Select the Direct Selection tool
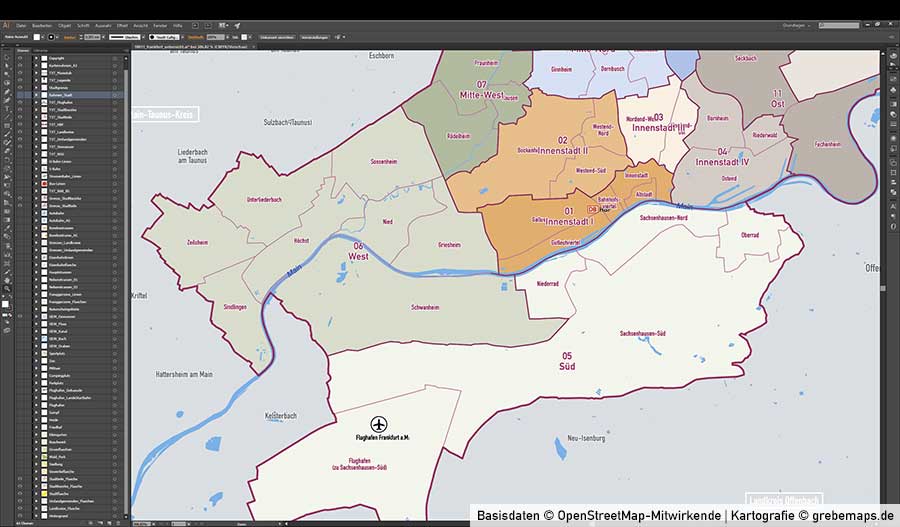 click(x=7, y=65)
